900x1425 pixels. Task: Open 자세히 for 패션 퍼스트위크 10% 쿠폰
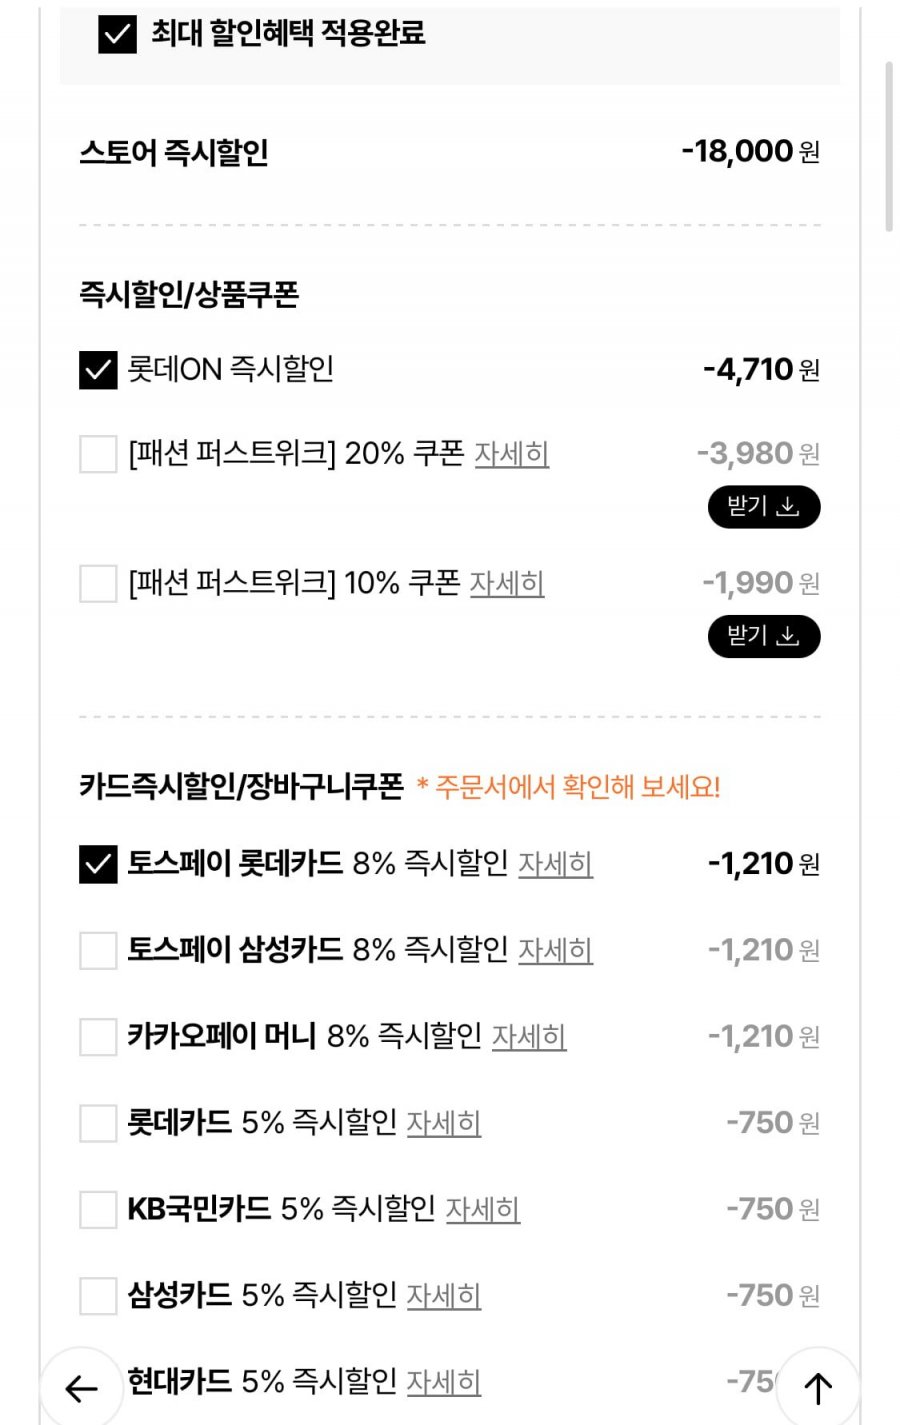(x=507, y=583)
